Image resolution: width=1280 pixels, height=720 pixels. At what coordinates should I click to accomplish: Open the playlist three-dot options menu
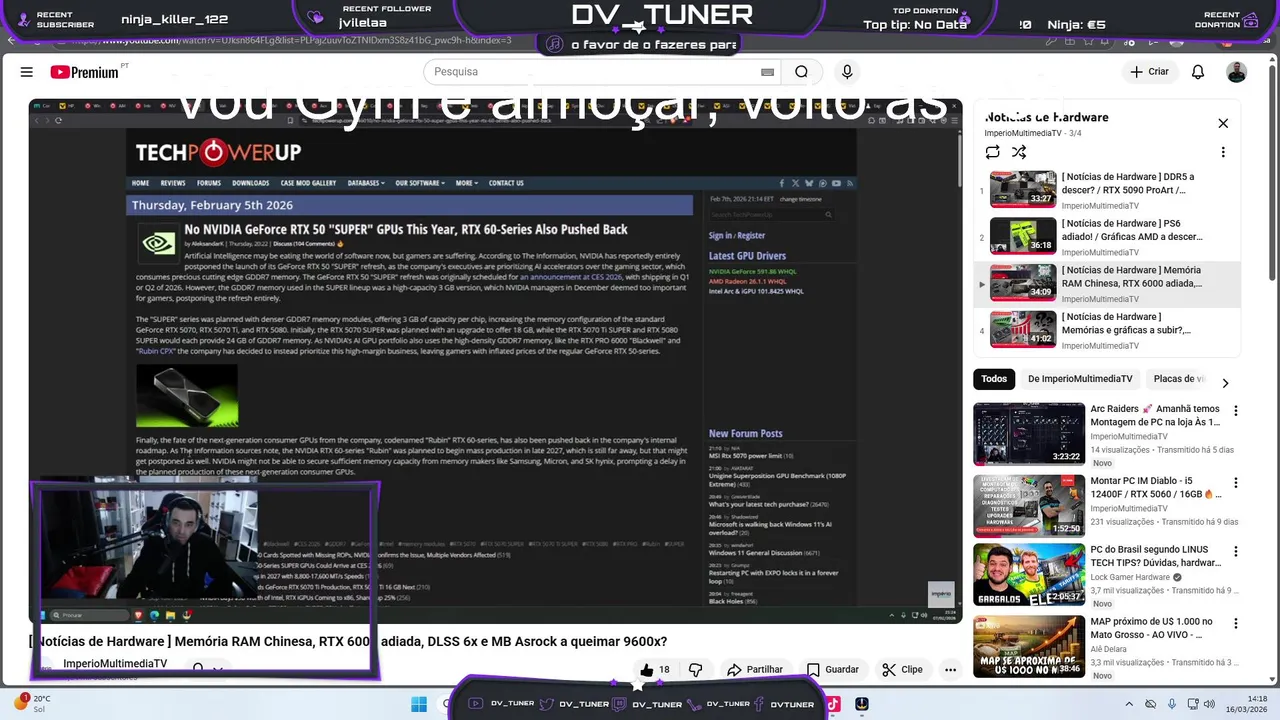pos(1223,152)
